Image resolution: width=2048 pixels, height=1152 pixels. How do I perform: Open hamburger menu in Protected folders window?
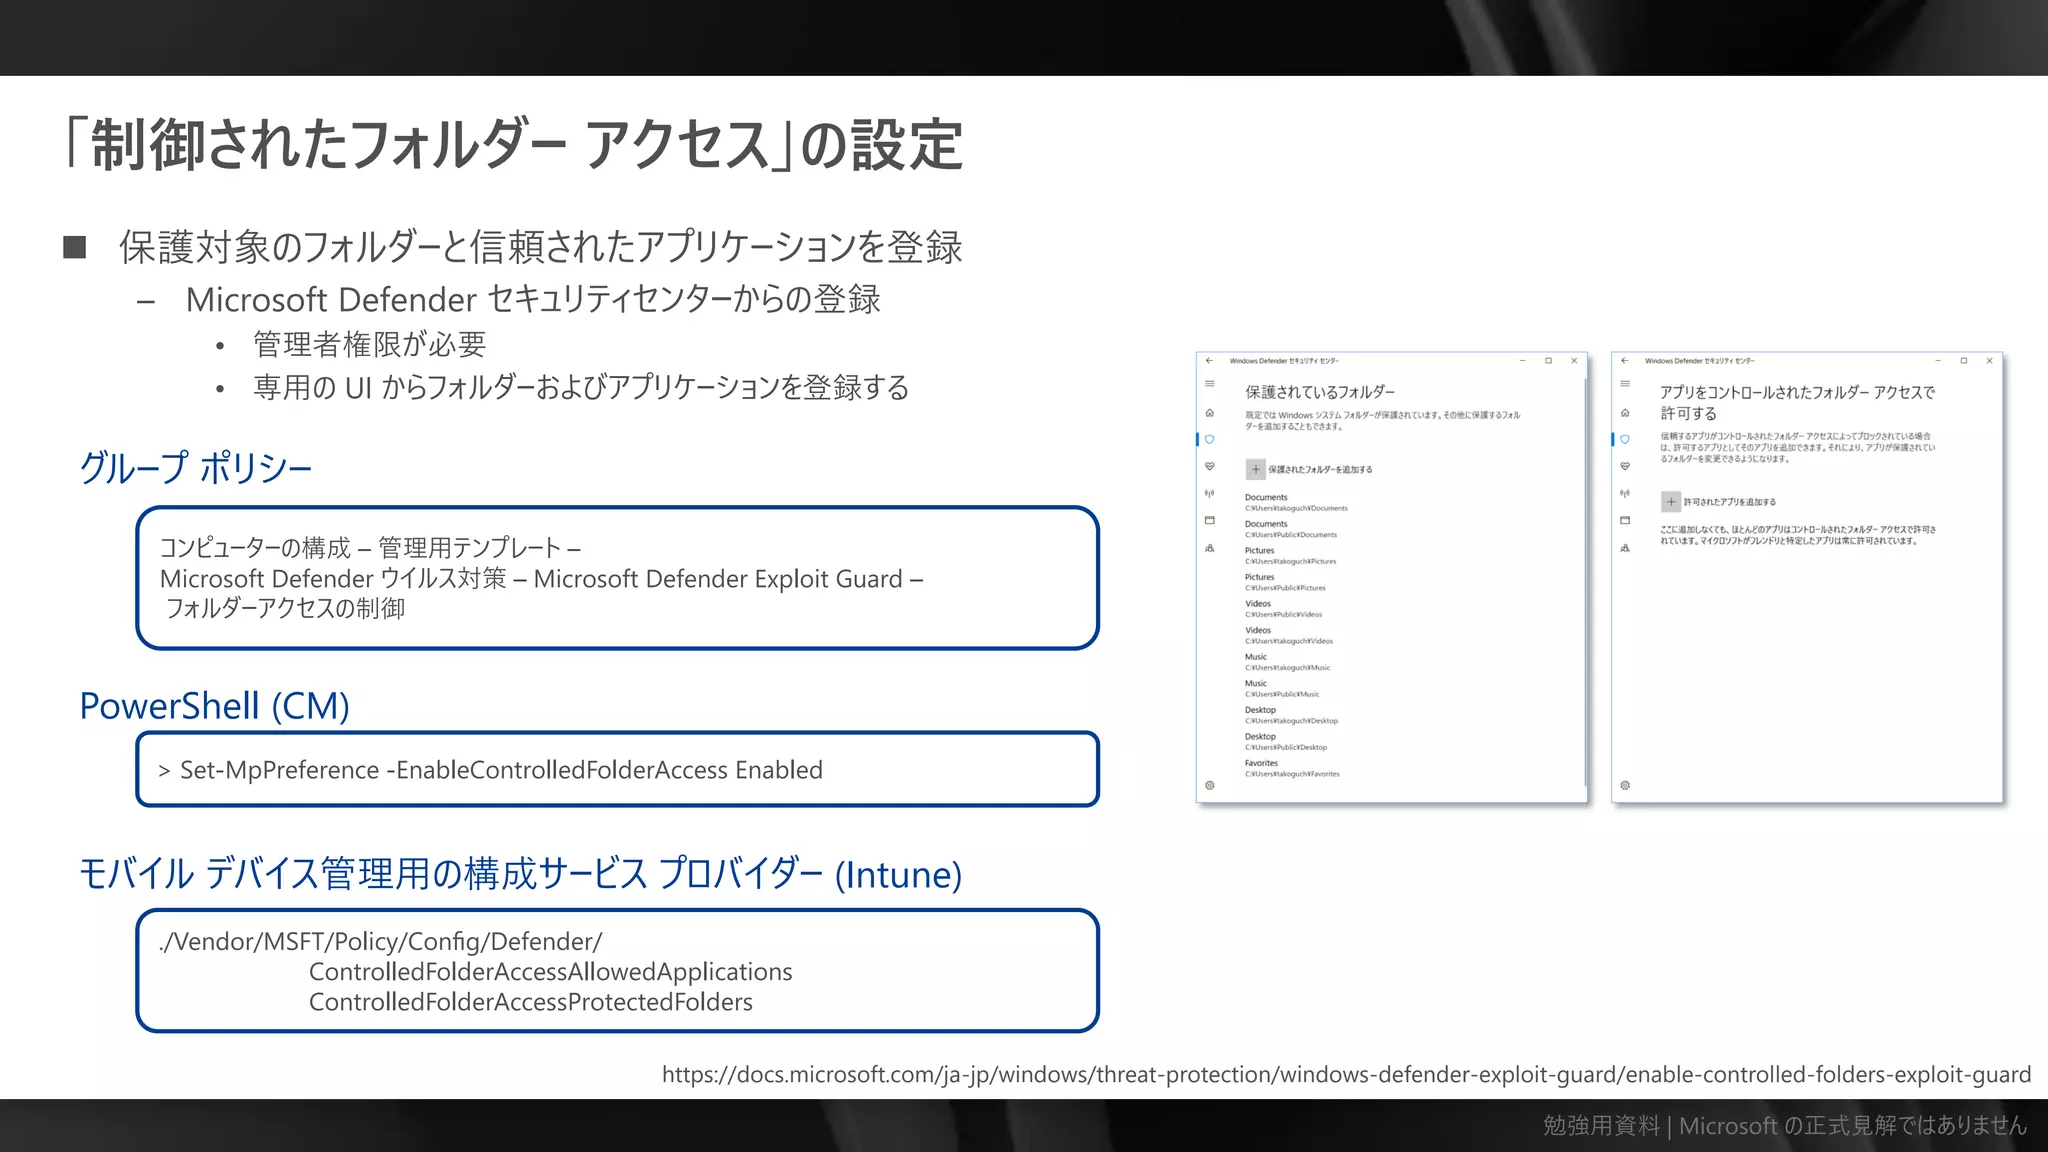click(1209, 384)
